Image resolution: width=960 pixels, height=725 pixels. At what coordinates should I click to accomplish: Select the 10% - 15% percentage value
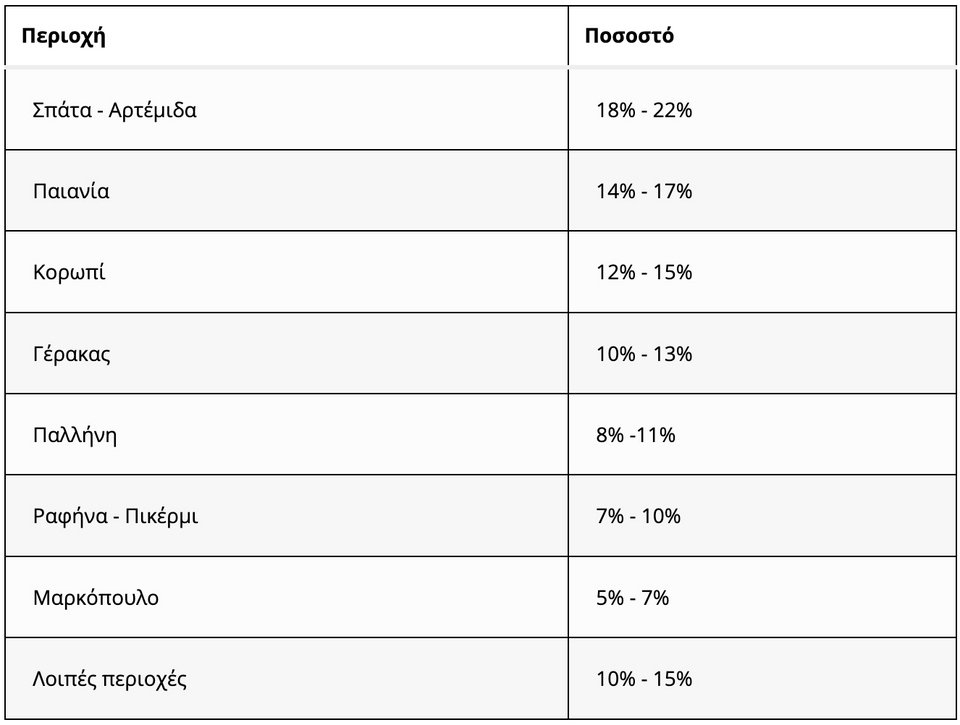click(x=644, y=679)
